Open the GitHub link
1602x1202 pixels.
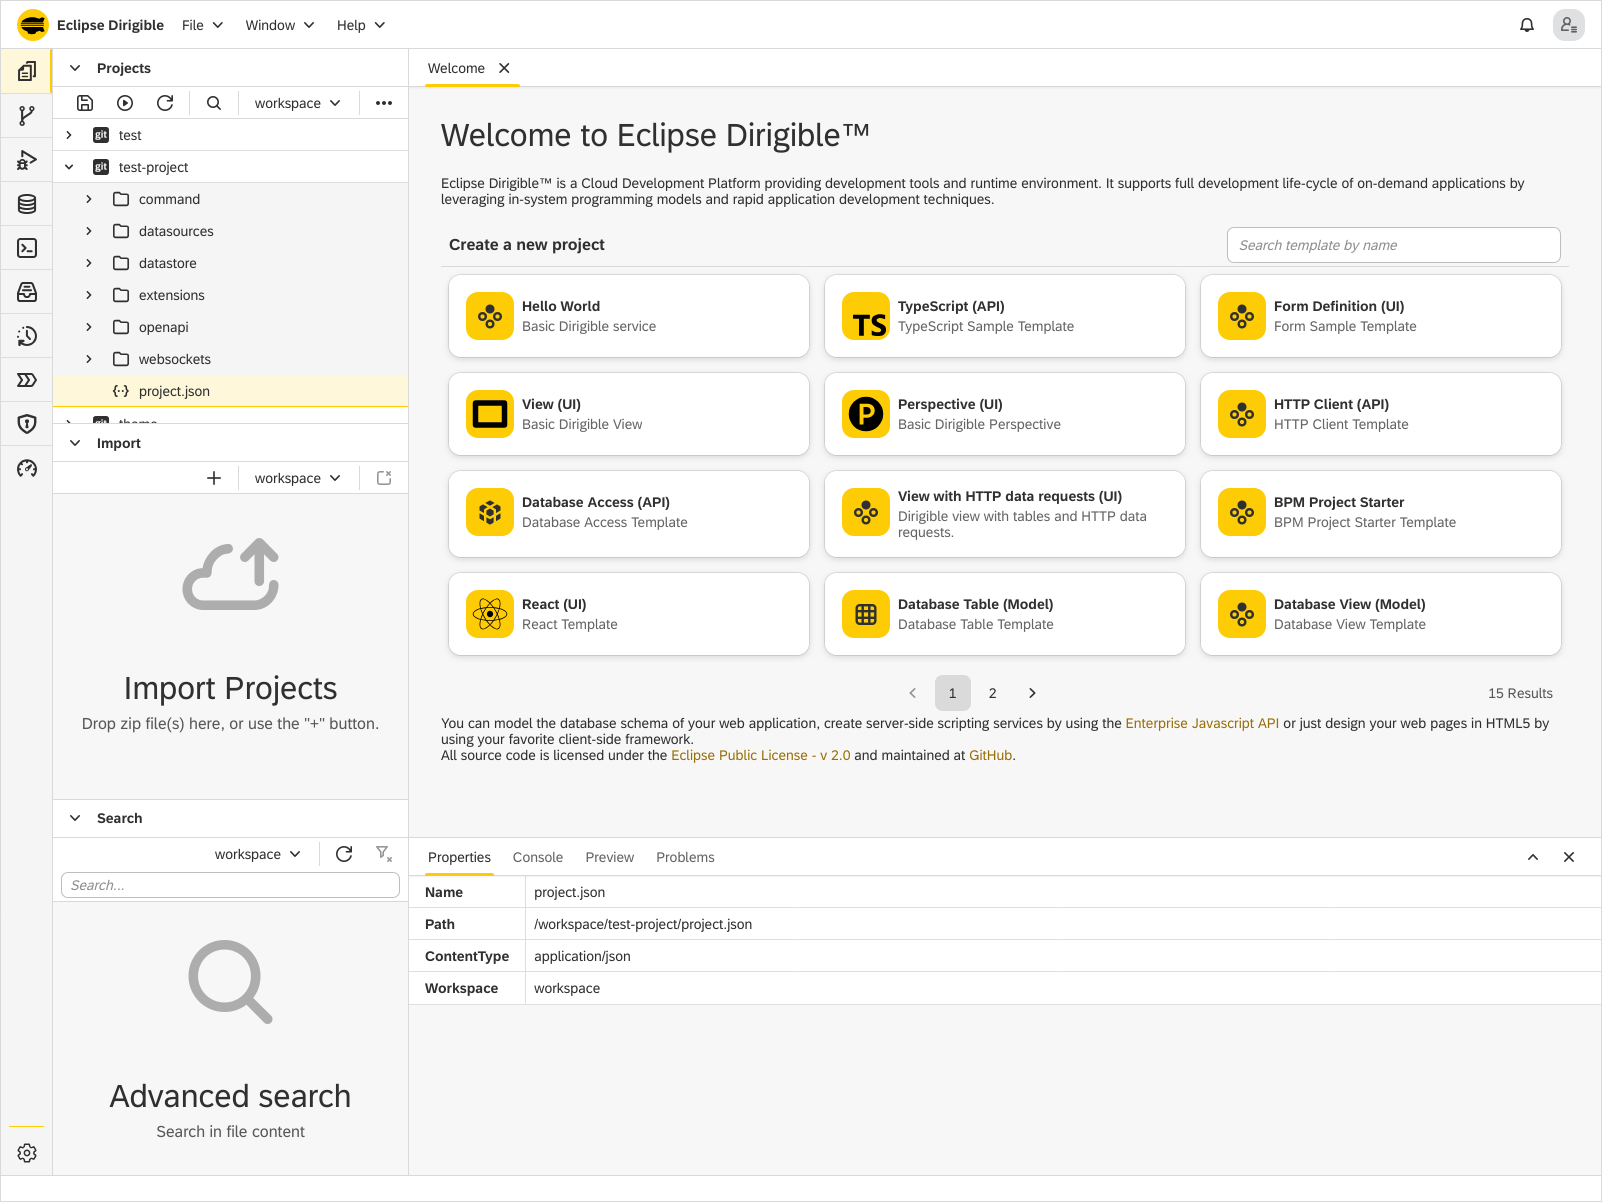coord(991,755)
